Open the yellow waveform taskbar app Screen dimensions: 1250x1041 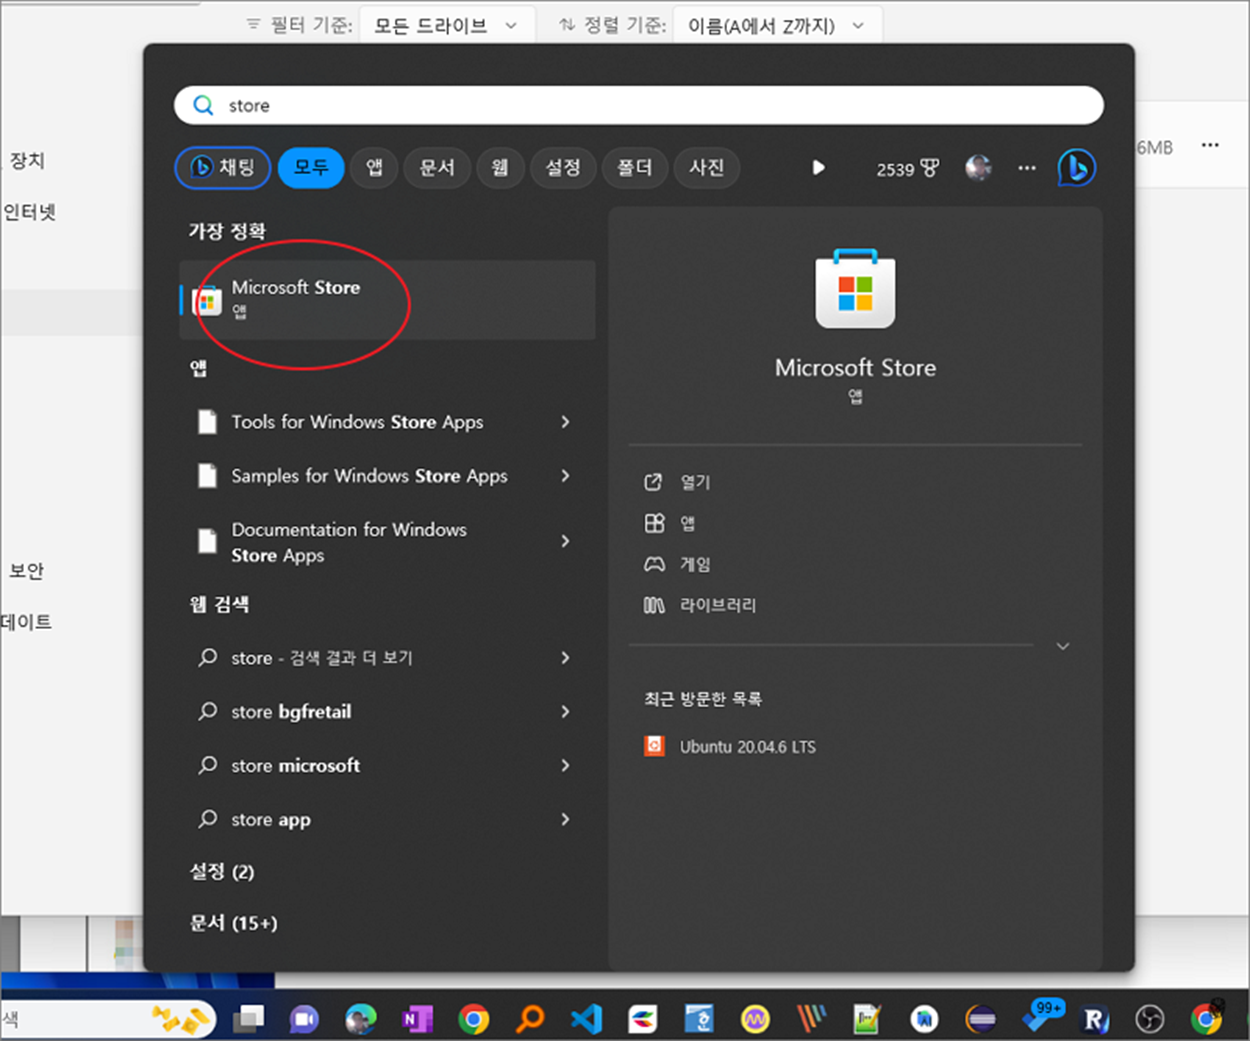coord(755,1019)
